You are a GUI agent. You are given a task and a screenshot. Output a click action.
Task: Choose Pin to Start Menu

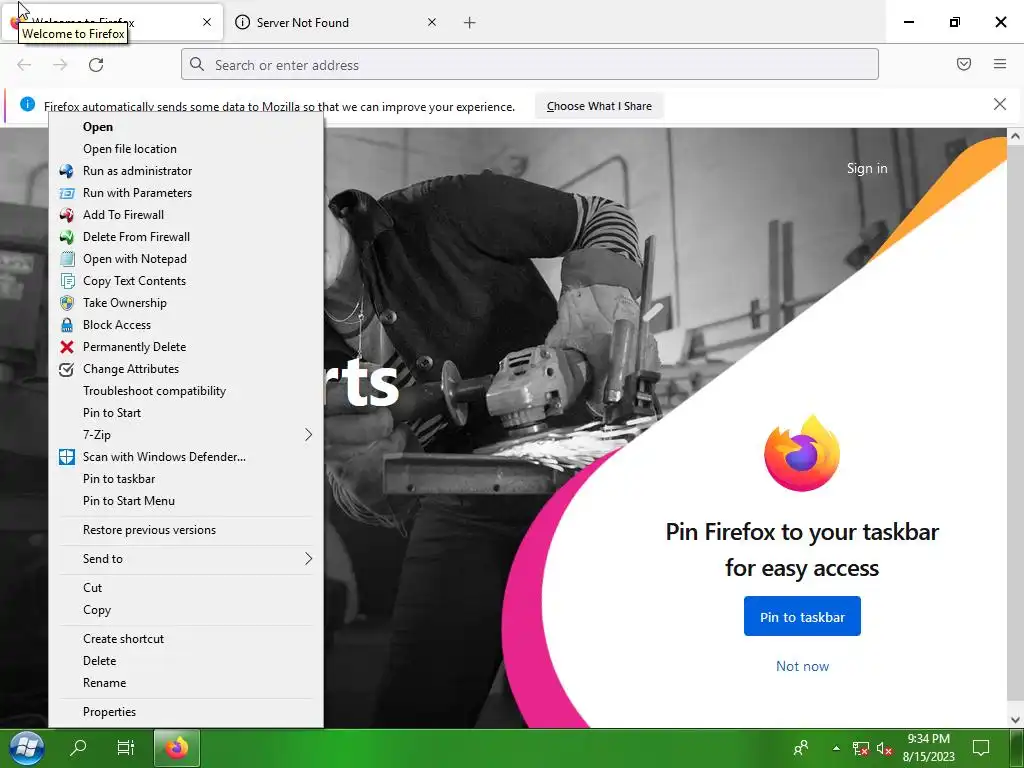[129, 501]
